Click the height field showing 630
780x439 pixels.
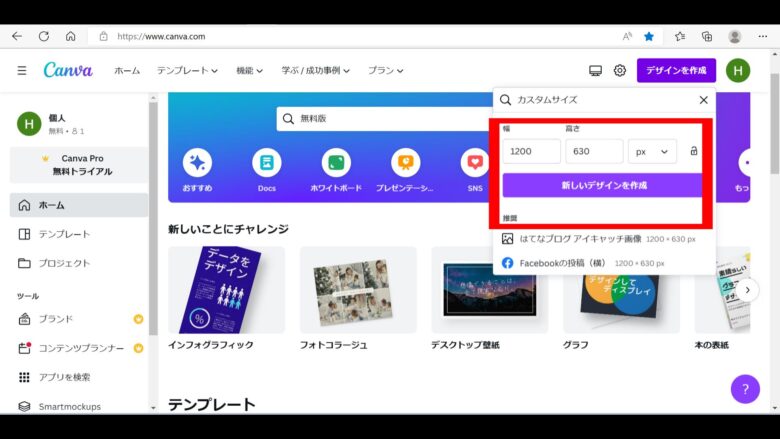pos(594,151)
